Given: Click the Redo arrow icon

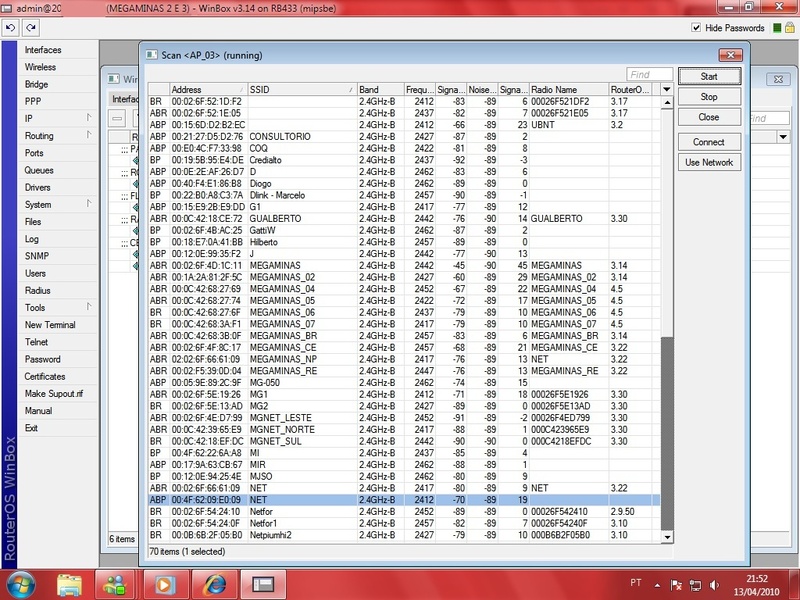Looking at the screenshot, I should point(28,28).
